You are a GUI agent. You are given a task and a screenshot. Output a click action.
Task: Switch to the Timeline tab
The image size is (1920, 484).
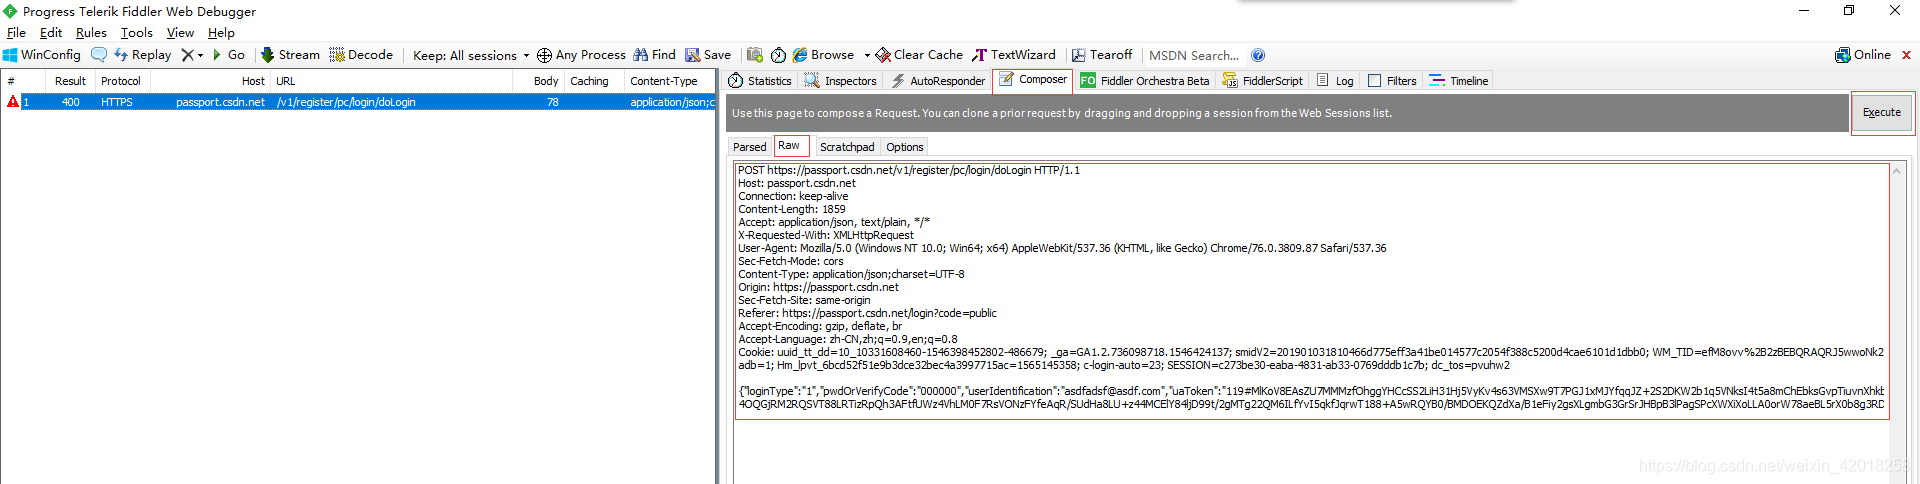[x=1459, y=81]
